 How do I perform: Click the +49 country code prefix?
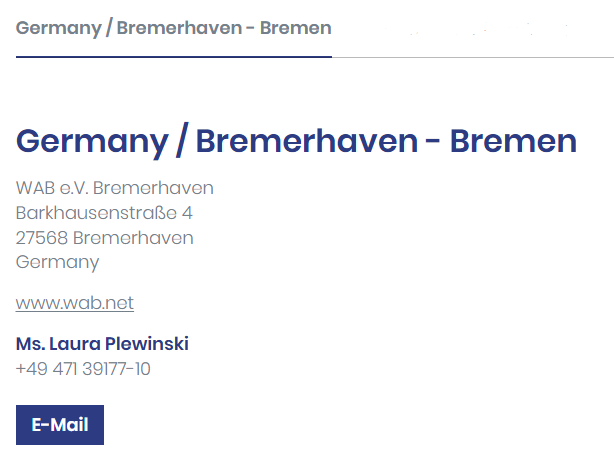point(29,369)
